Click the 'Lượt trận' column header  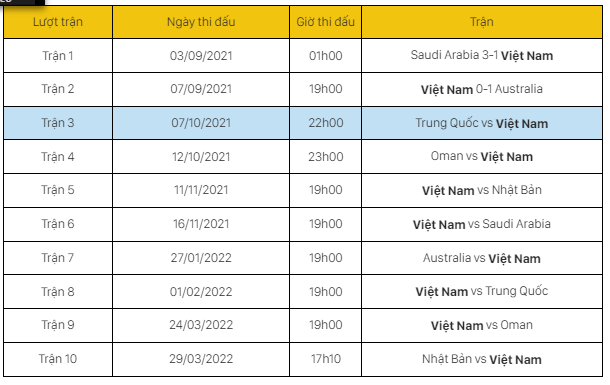[58, 22]
